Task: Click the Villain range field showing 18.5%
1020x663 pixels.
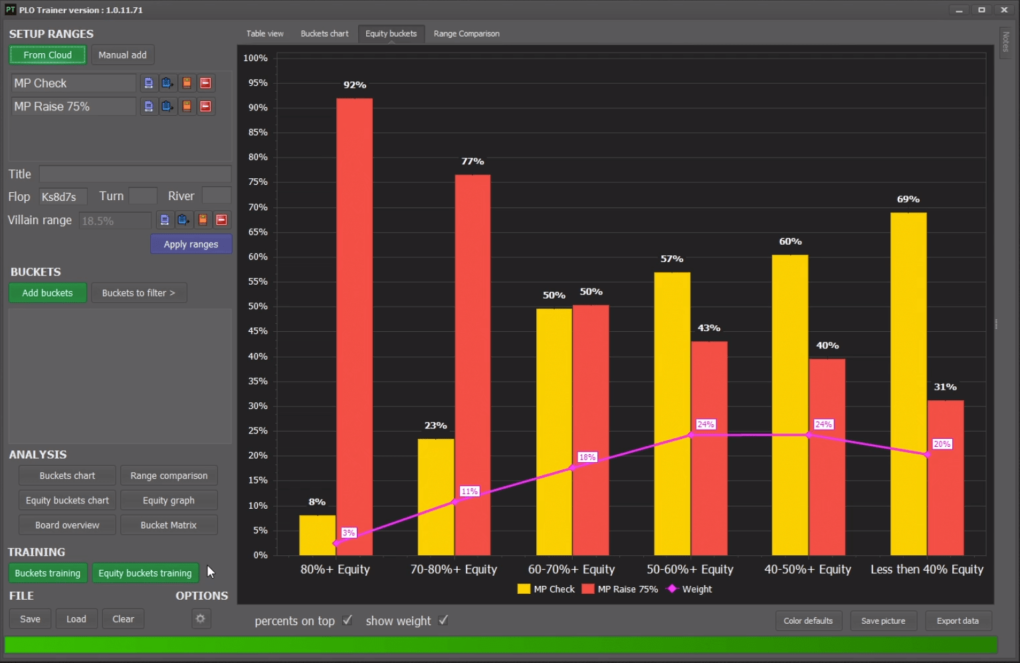Action: [115, 221]
